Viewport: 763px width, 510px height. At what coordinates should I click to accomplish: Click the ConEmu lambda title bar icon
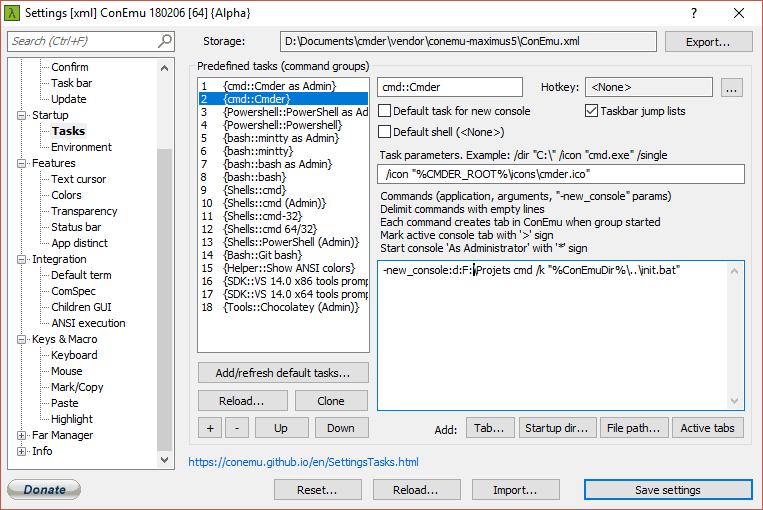click(12, 13)
